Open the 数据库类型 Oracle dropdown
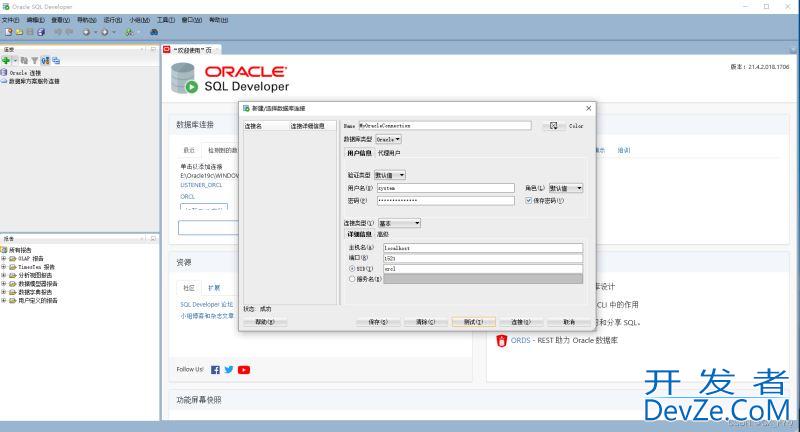The height and width of the screenshot is (432, 800). [x=389, y=139]
